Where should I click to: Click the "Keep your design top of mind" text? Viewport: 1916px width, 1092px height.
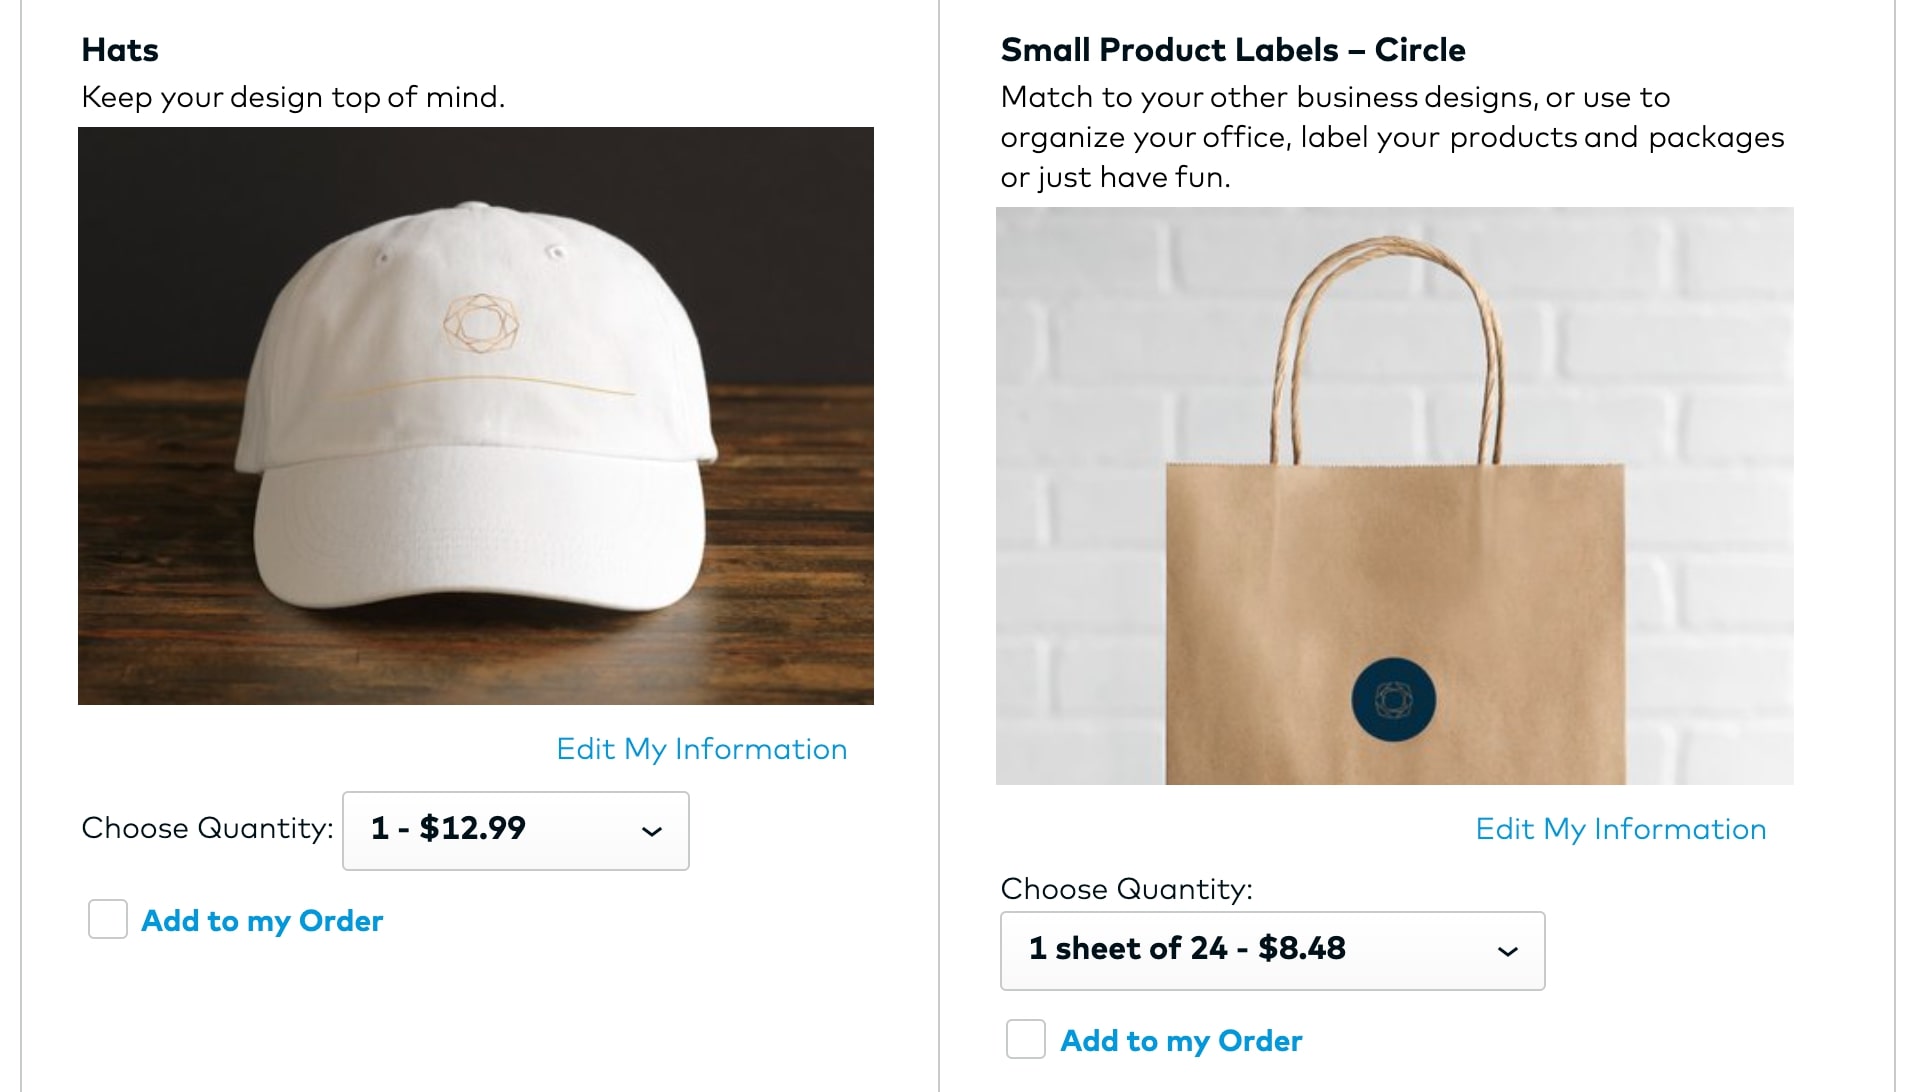[x=293, y=97]
